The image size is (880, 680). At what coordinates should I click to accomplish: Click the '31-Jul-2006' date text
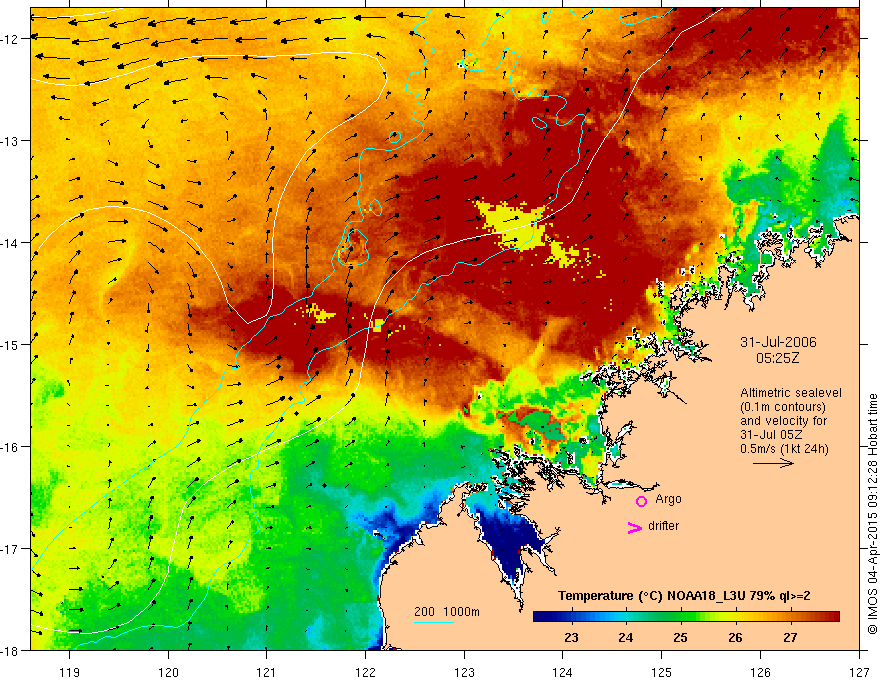pos(778,342)
